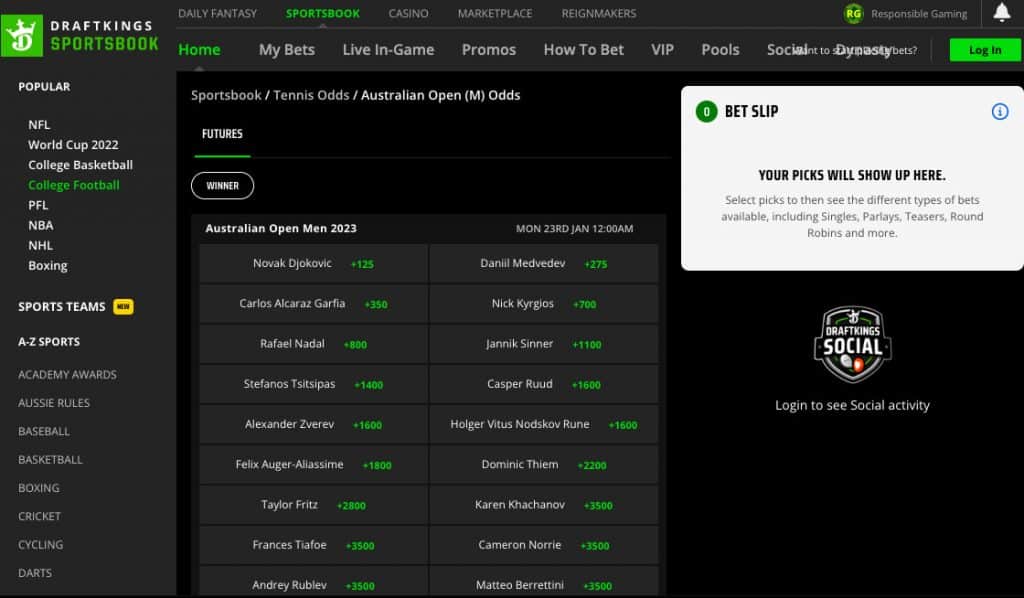Open NBA in Popular sidebar
Screen dimensions: 1024x598
40,225
